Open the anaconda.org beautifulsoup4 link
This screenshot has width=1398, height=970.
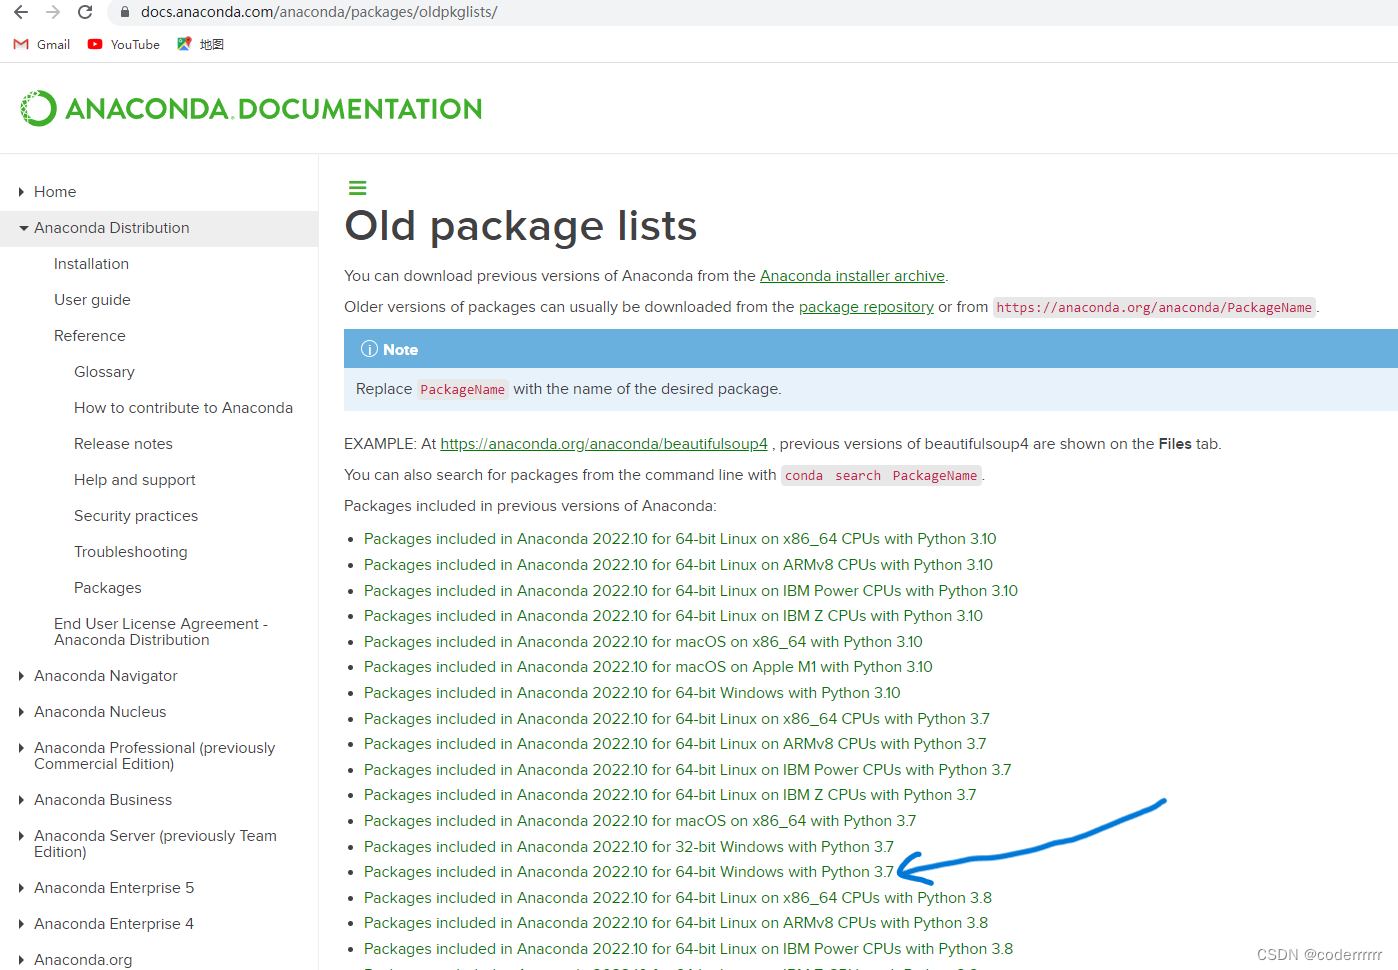(x=604, y=444)
